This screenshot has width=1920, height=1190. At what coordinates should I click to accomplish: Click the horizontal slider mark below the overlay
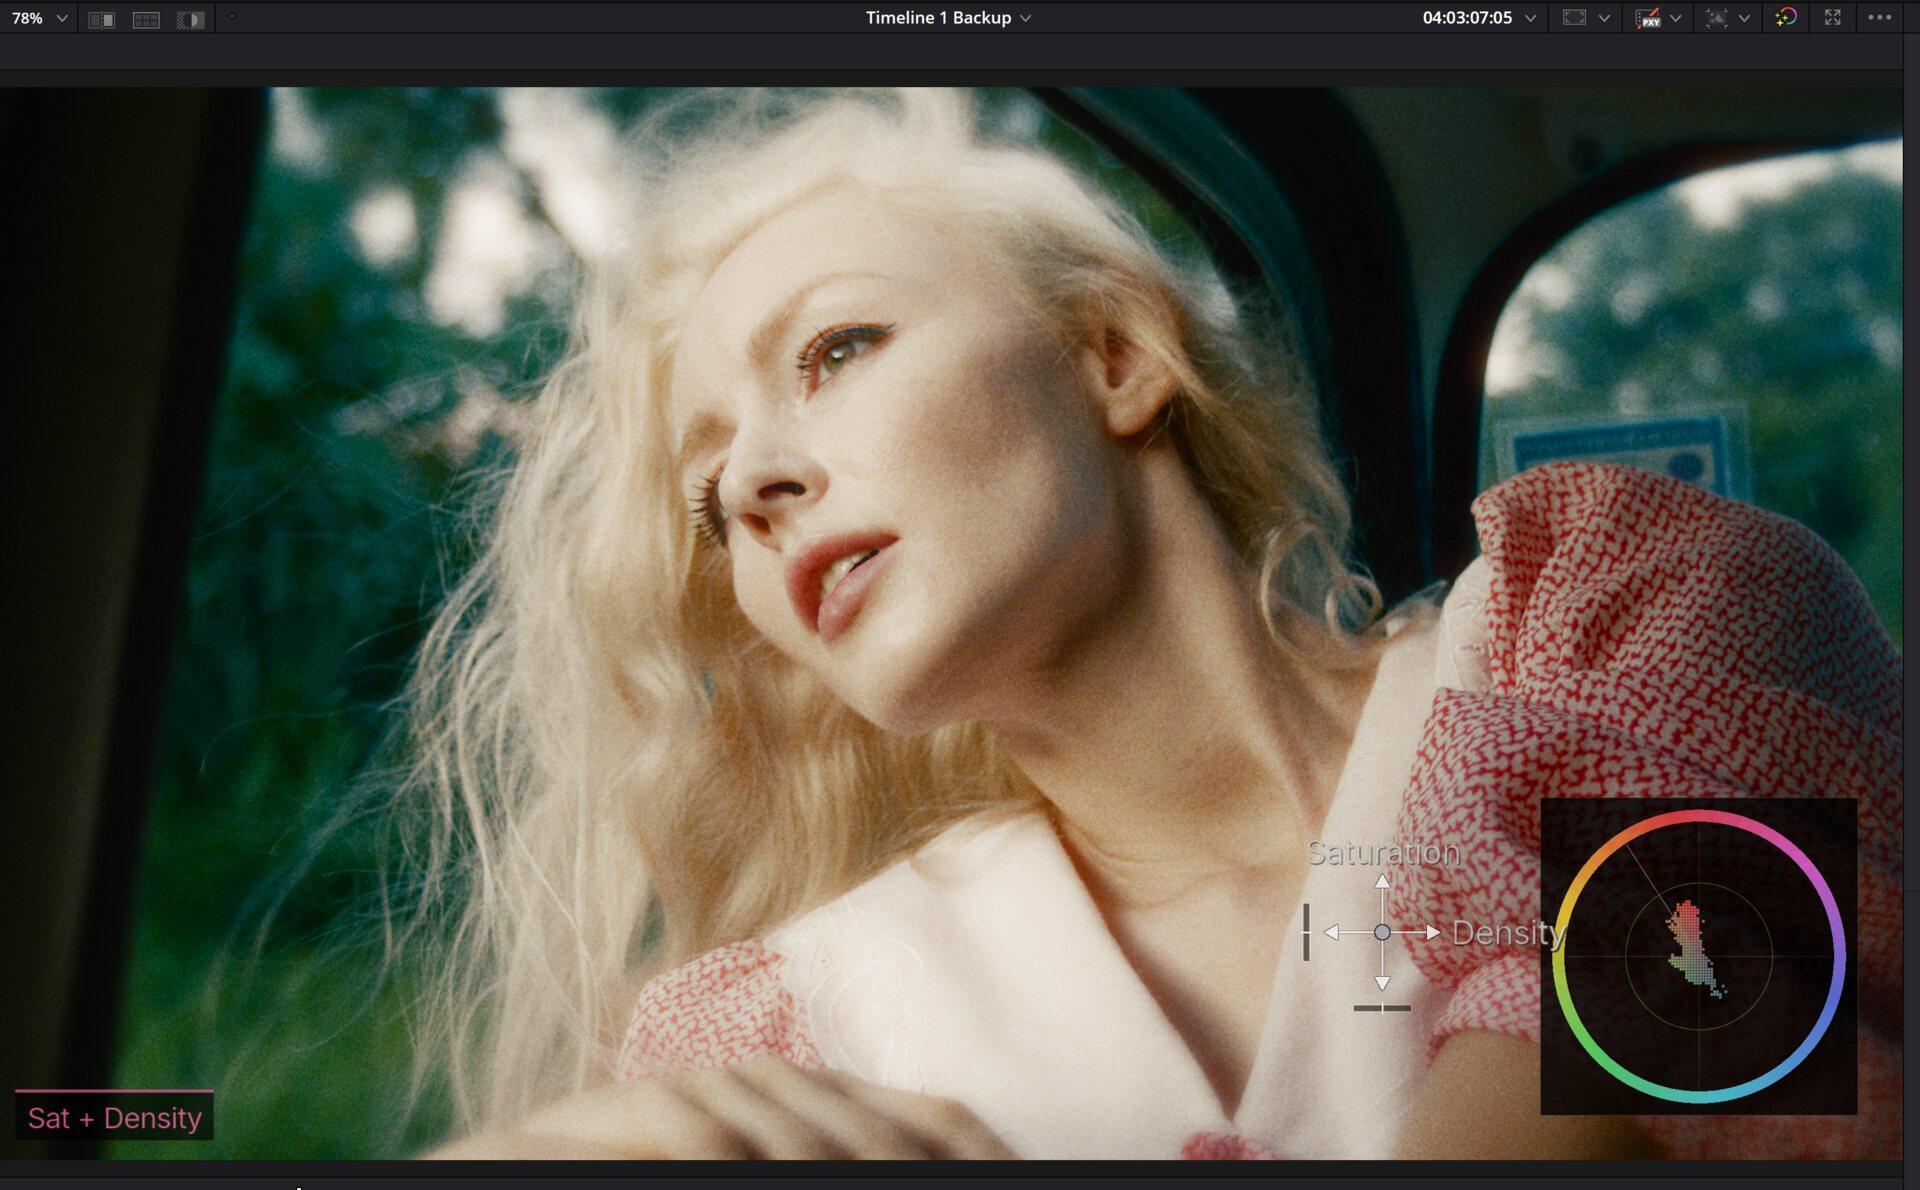[1382, 1008]
